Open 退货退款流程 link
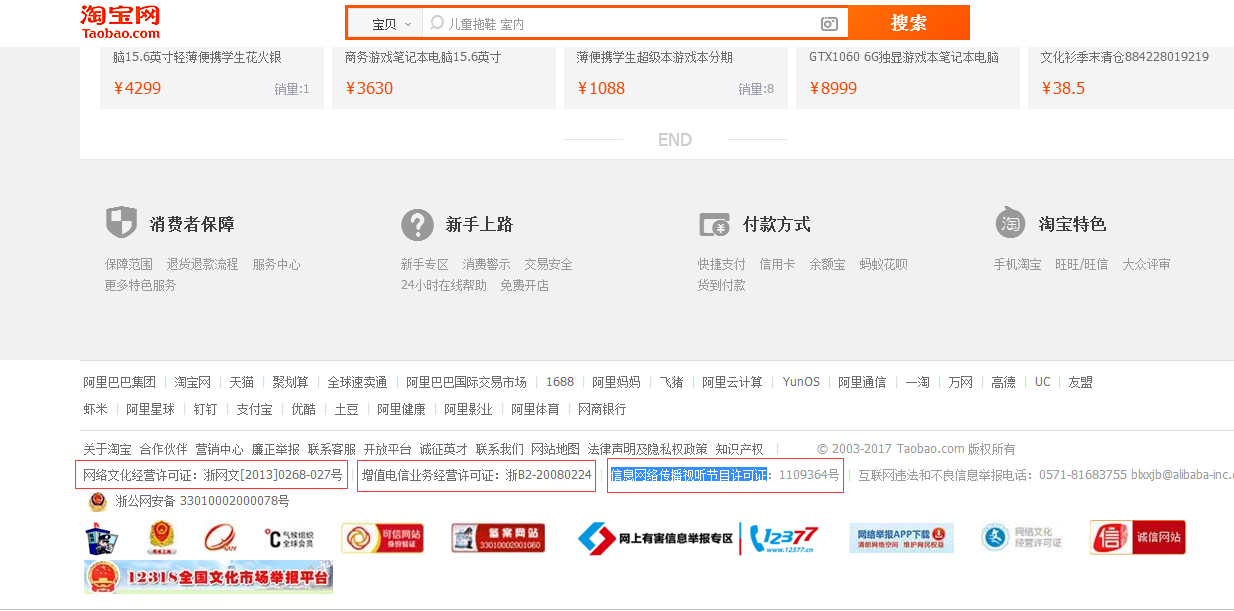This screenshot has width=1234, height=611. [x=203, y=265]
